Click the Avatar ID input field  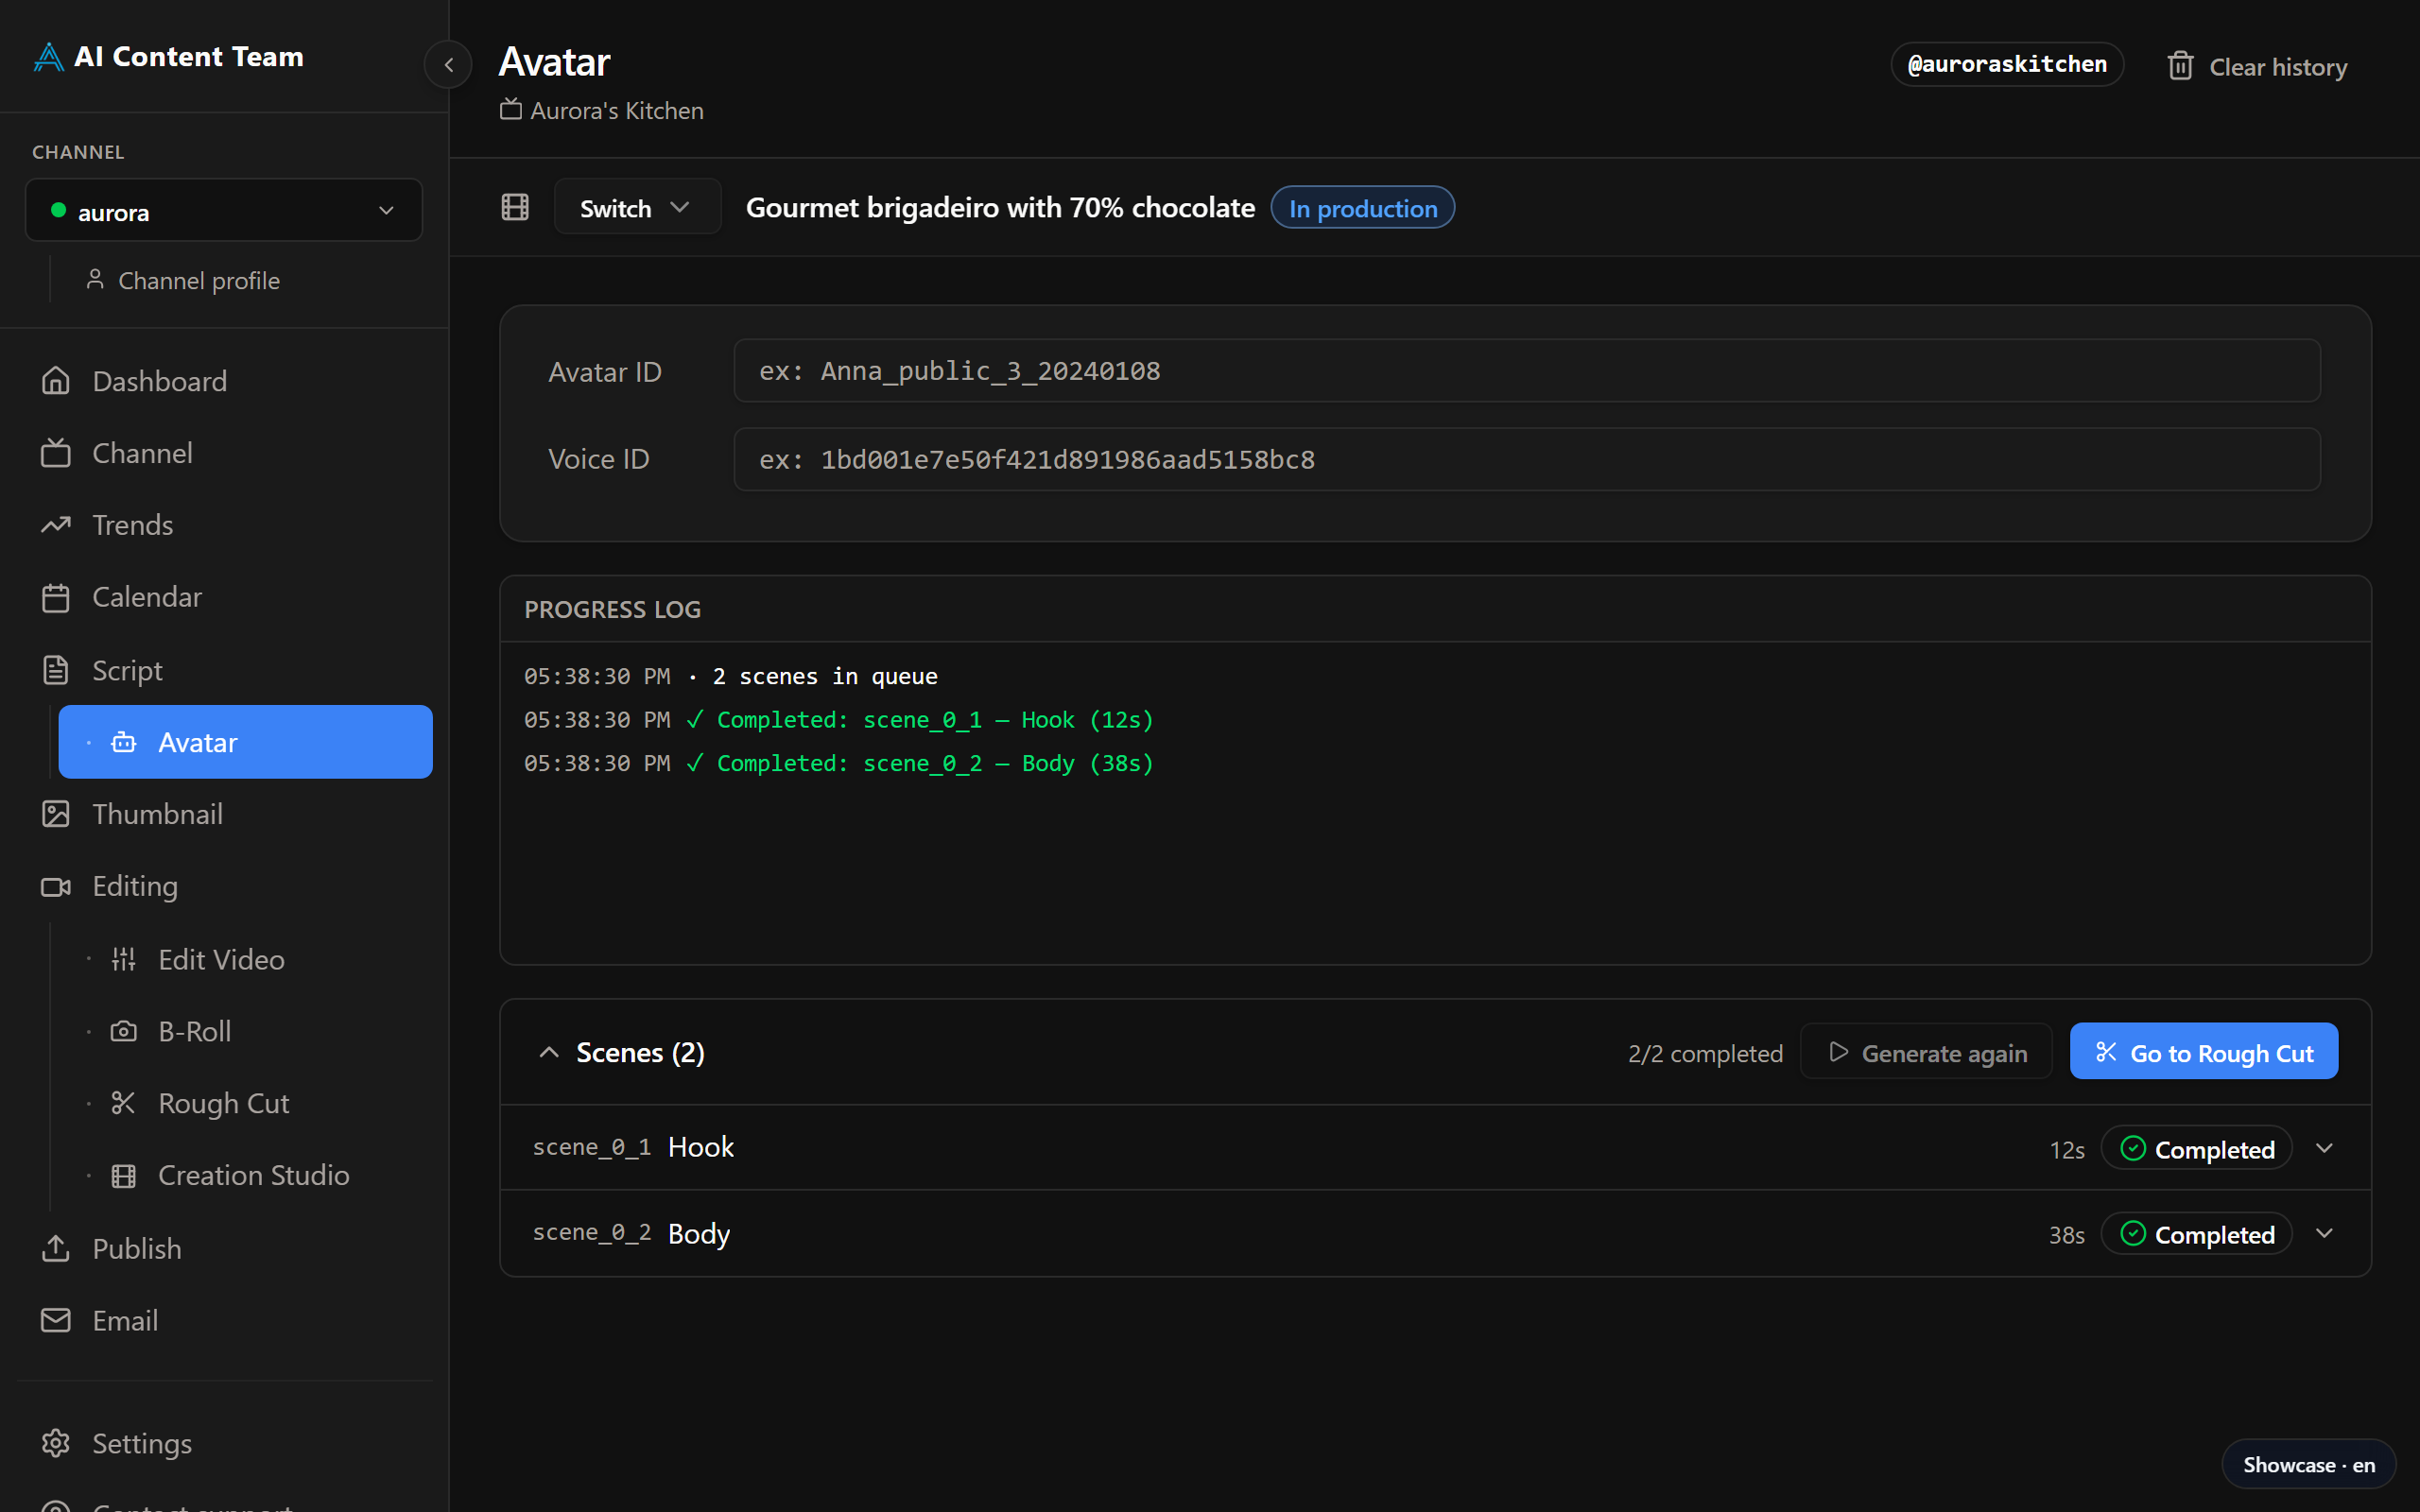1527,371
